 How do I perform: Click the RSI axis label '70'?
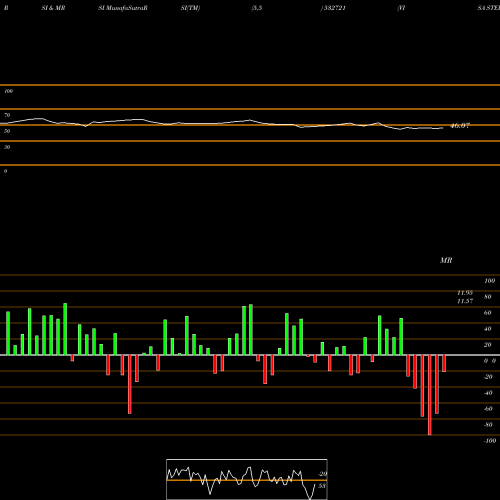coord(7,115)
